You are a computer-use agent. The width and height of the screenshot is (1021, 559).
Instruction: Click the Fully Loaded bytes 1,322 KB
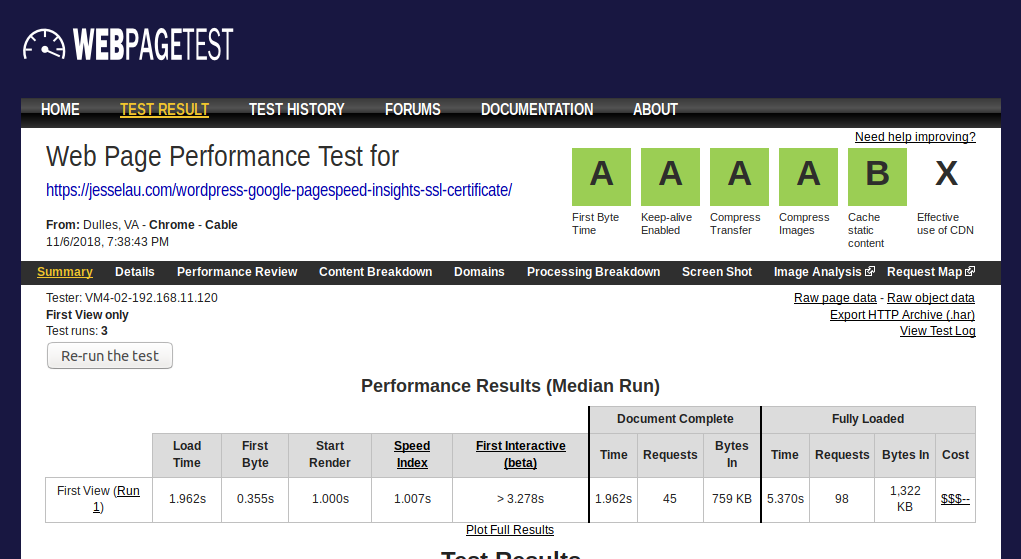905,498
